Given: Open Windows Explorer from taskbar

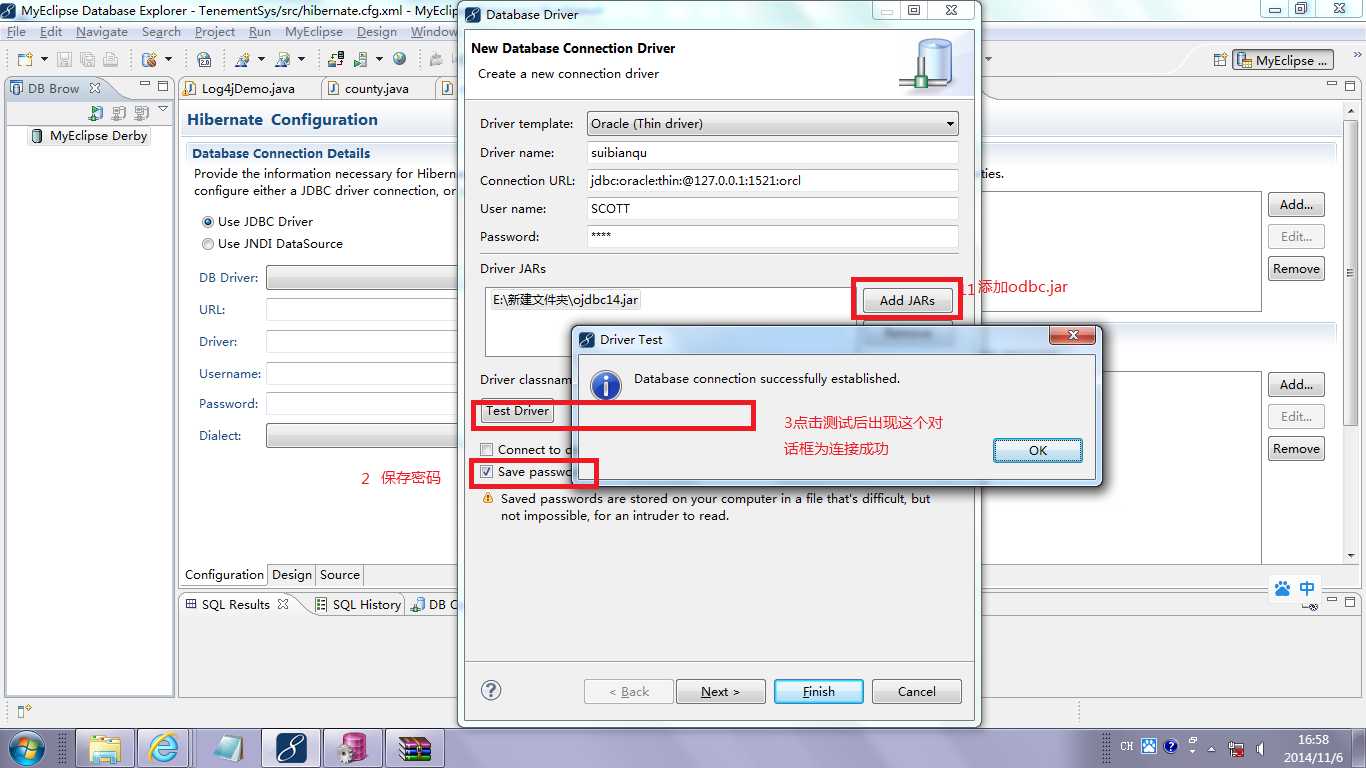Looking at the screenshot, I should (105, 748).
